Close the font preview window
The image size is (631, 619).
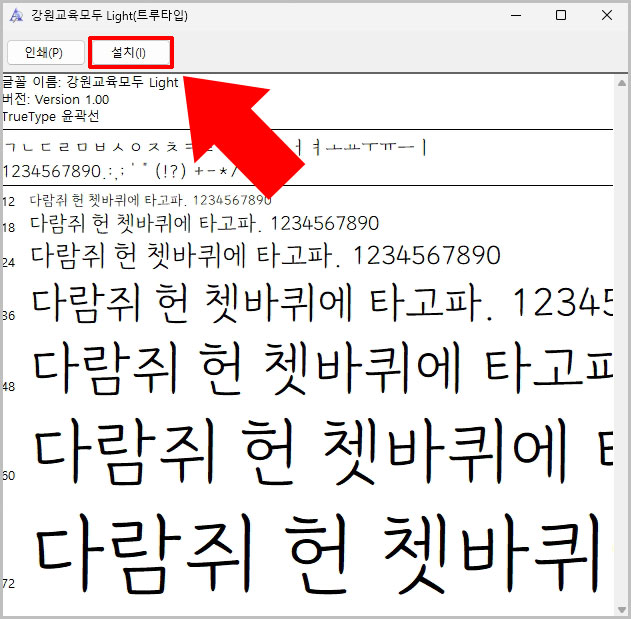606,16
